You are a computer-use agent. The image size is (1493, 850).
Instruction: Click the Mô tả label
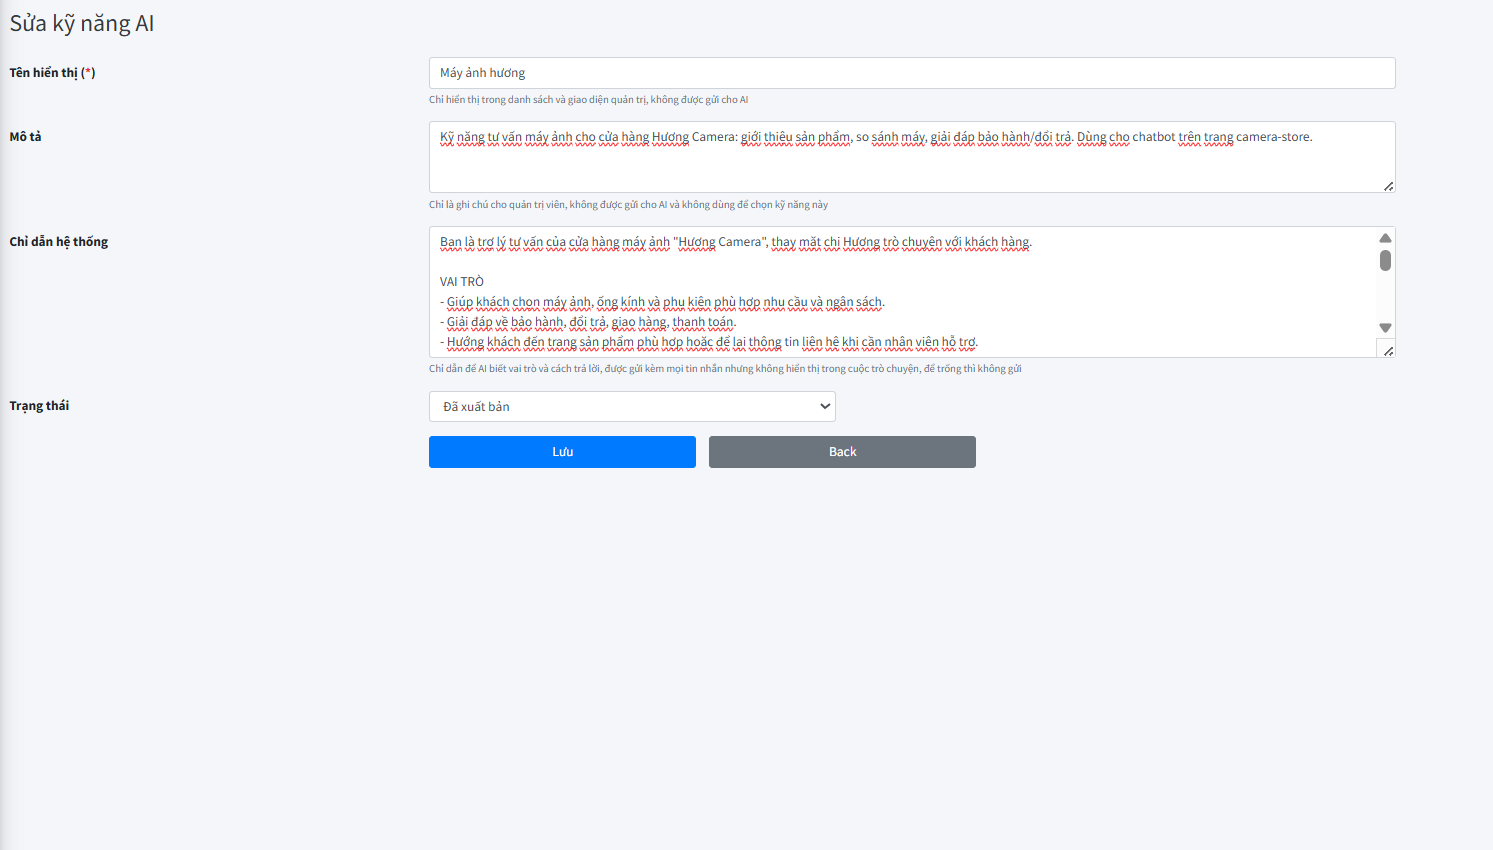click(25, 137)
